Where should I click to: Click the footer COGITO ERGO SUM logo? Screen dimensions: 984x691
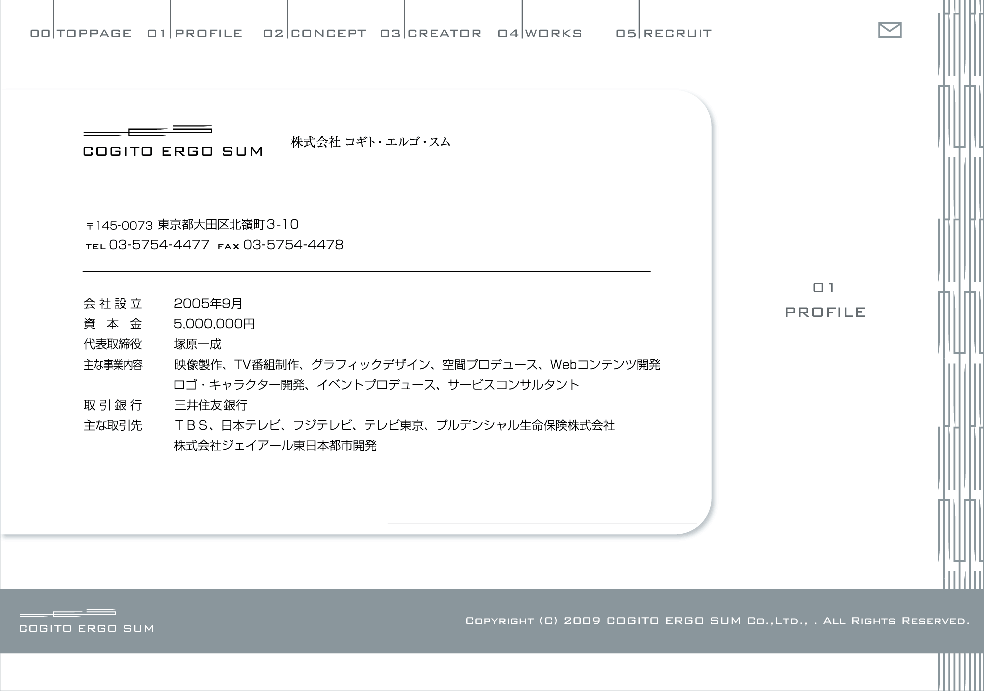point(86,621)
